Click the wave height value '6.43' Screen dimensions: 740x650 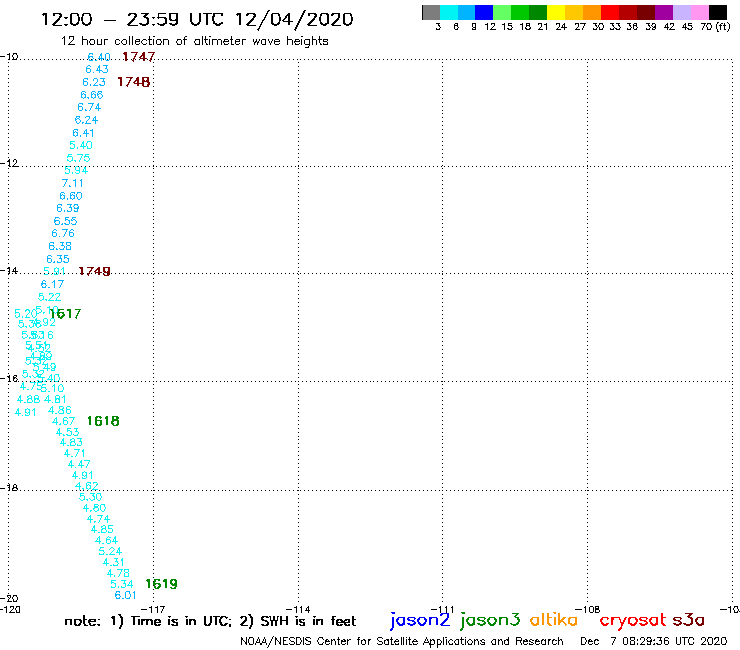pyautogui.click(x=97, y=69)
